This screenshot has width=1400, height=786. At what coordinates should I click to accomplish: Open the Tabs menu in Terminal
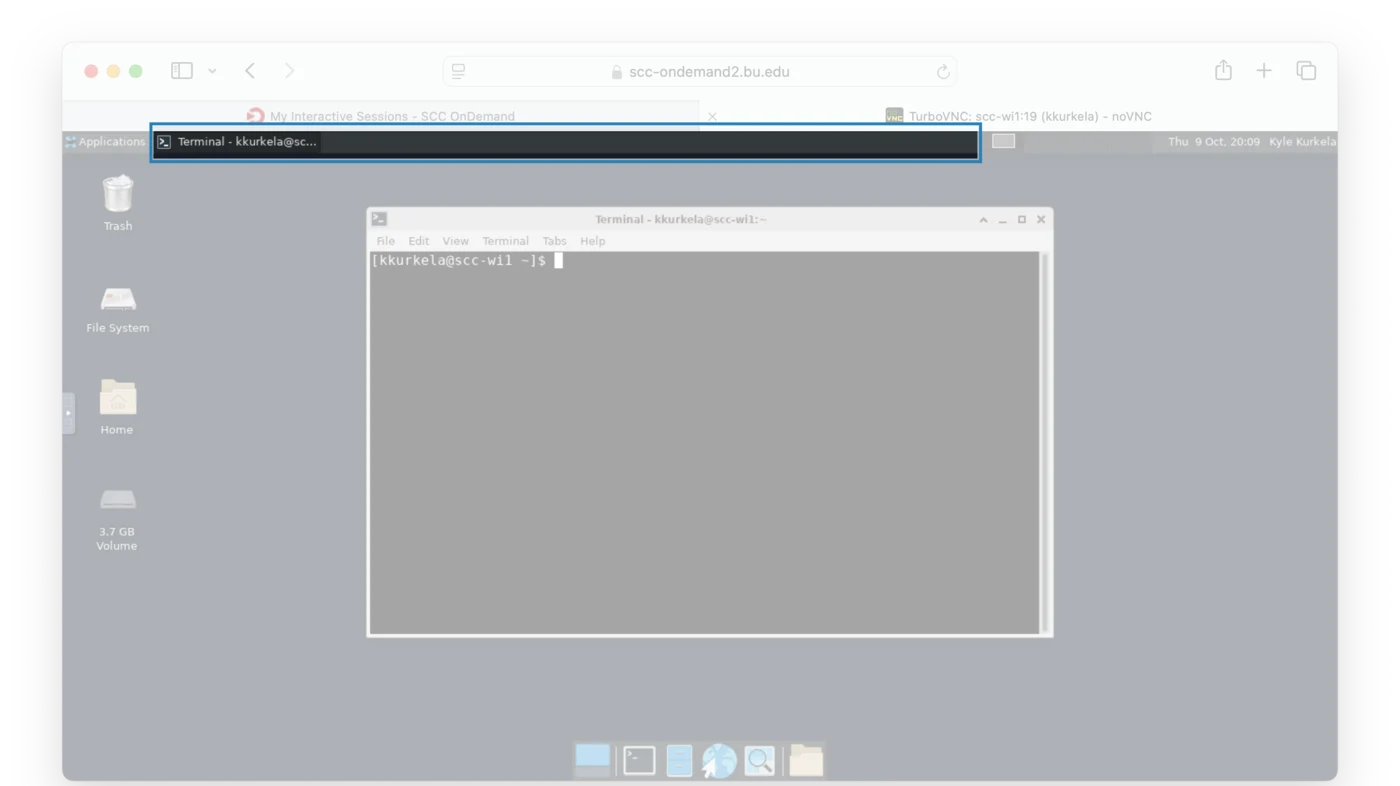(x=554, y=241)
